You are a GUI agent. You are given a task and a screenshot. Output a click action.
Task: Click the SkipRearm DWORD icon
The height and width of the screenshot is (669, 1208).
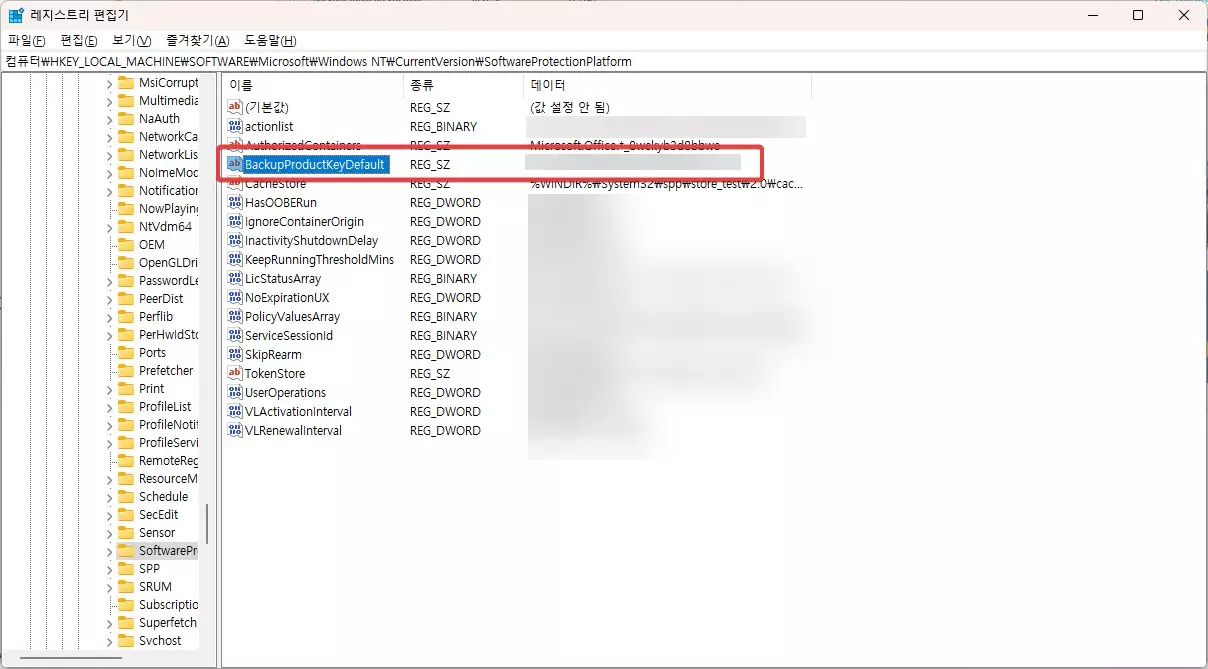click(x=235, y=354)
